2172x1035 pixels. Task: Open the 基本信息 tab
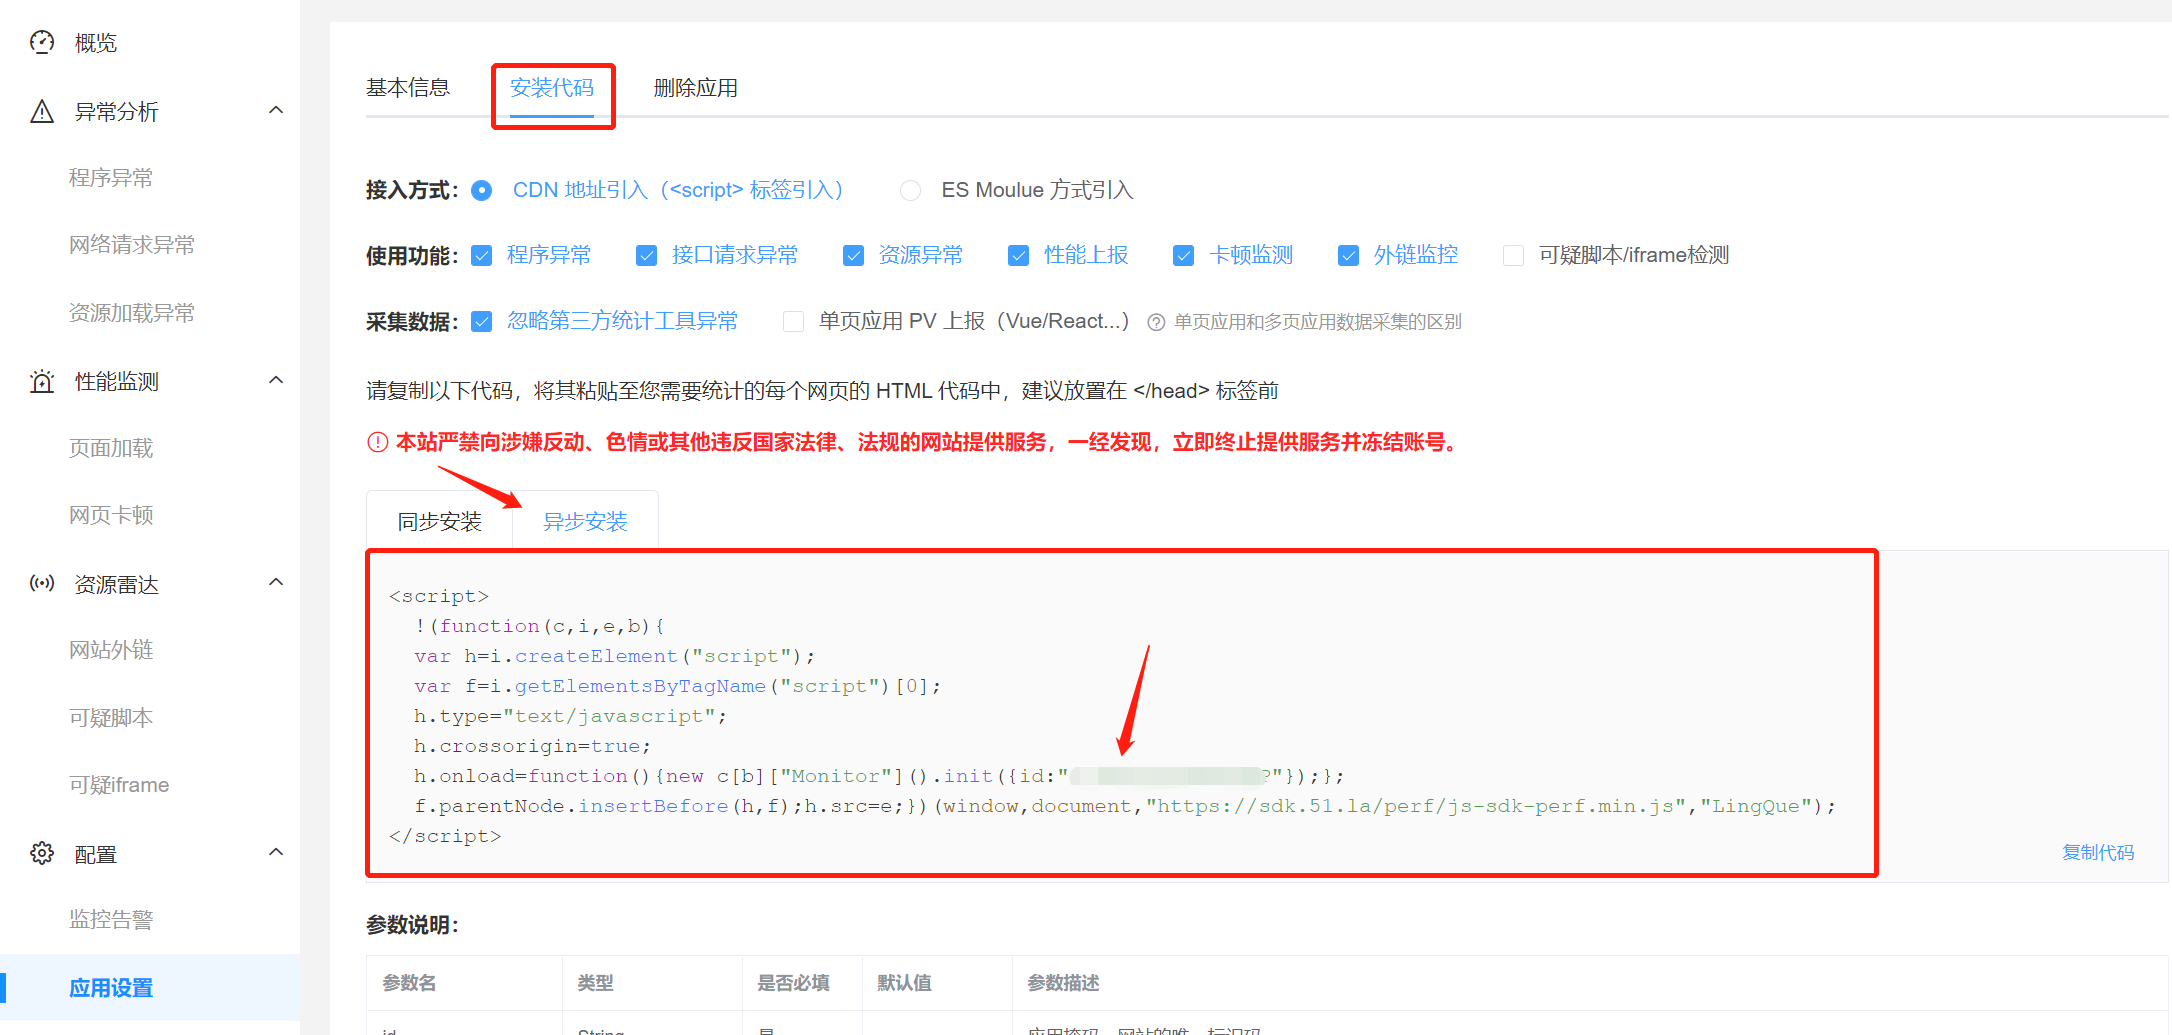(408, 88)
